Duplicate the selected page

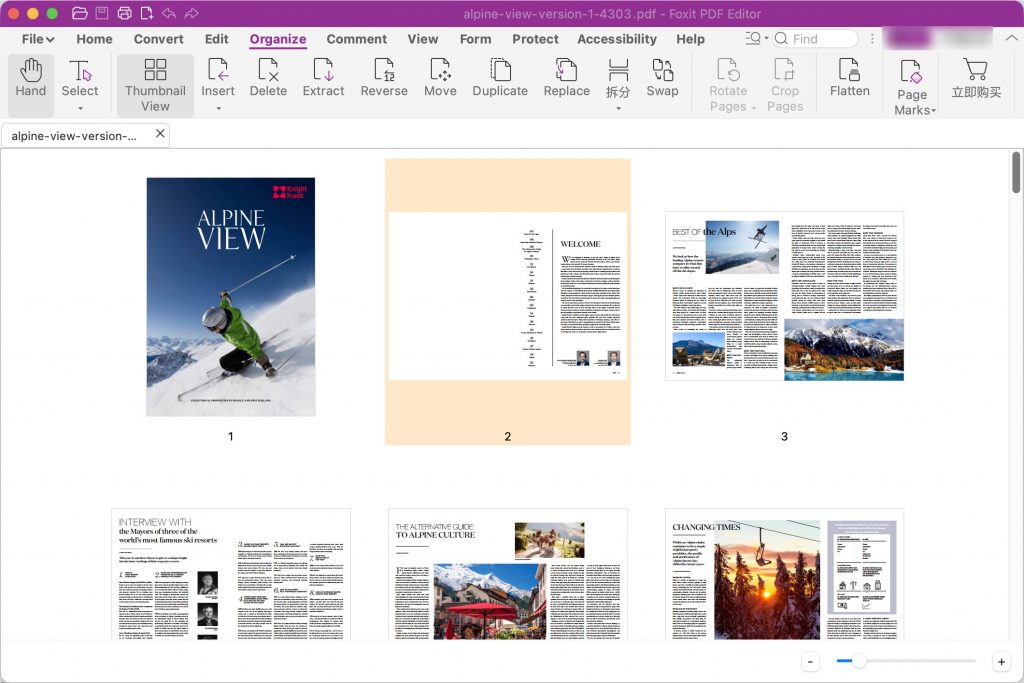[x=500, y=78]
